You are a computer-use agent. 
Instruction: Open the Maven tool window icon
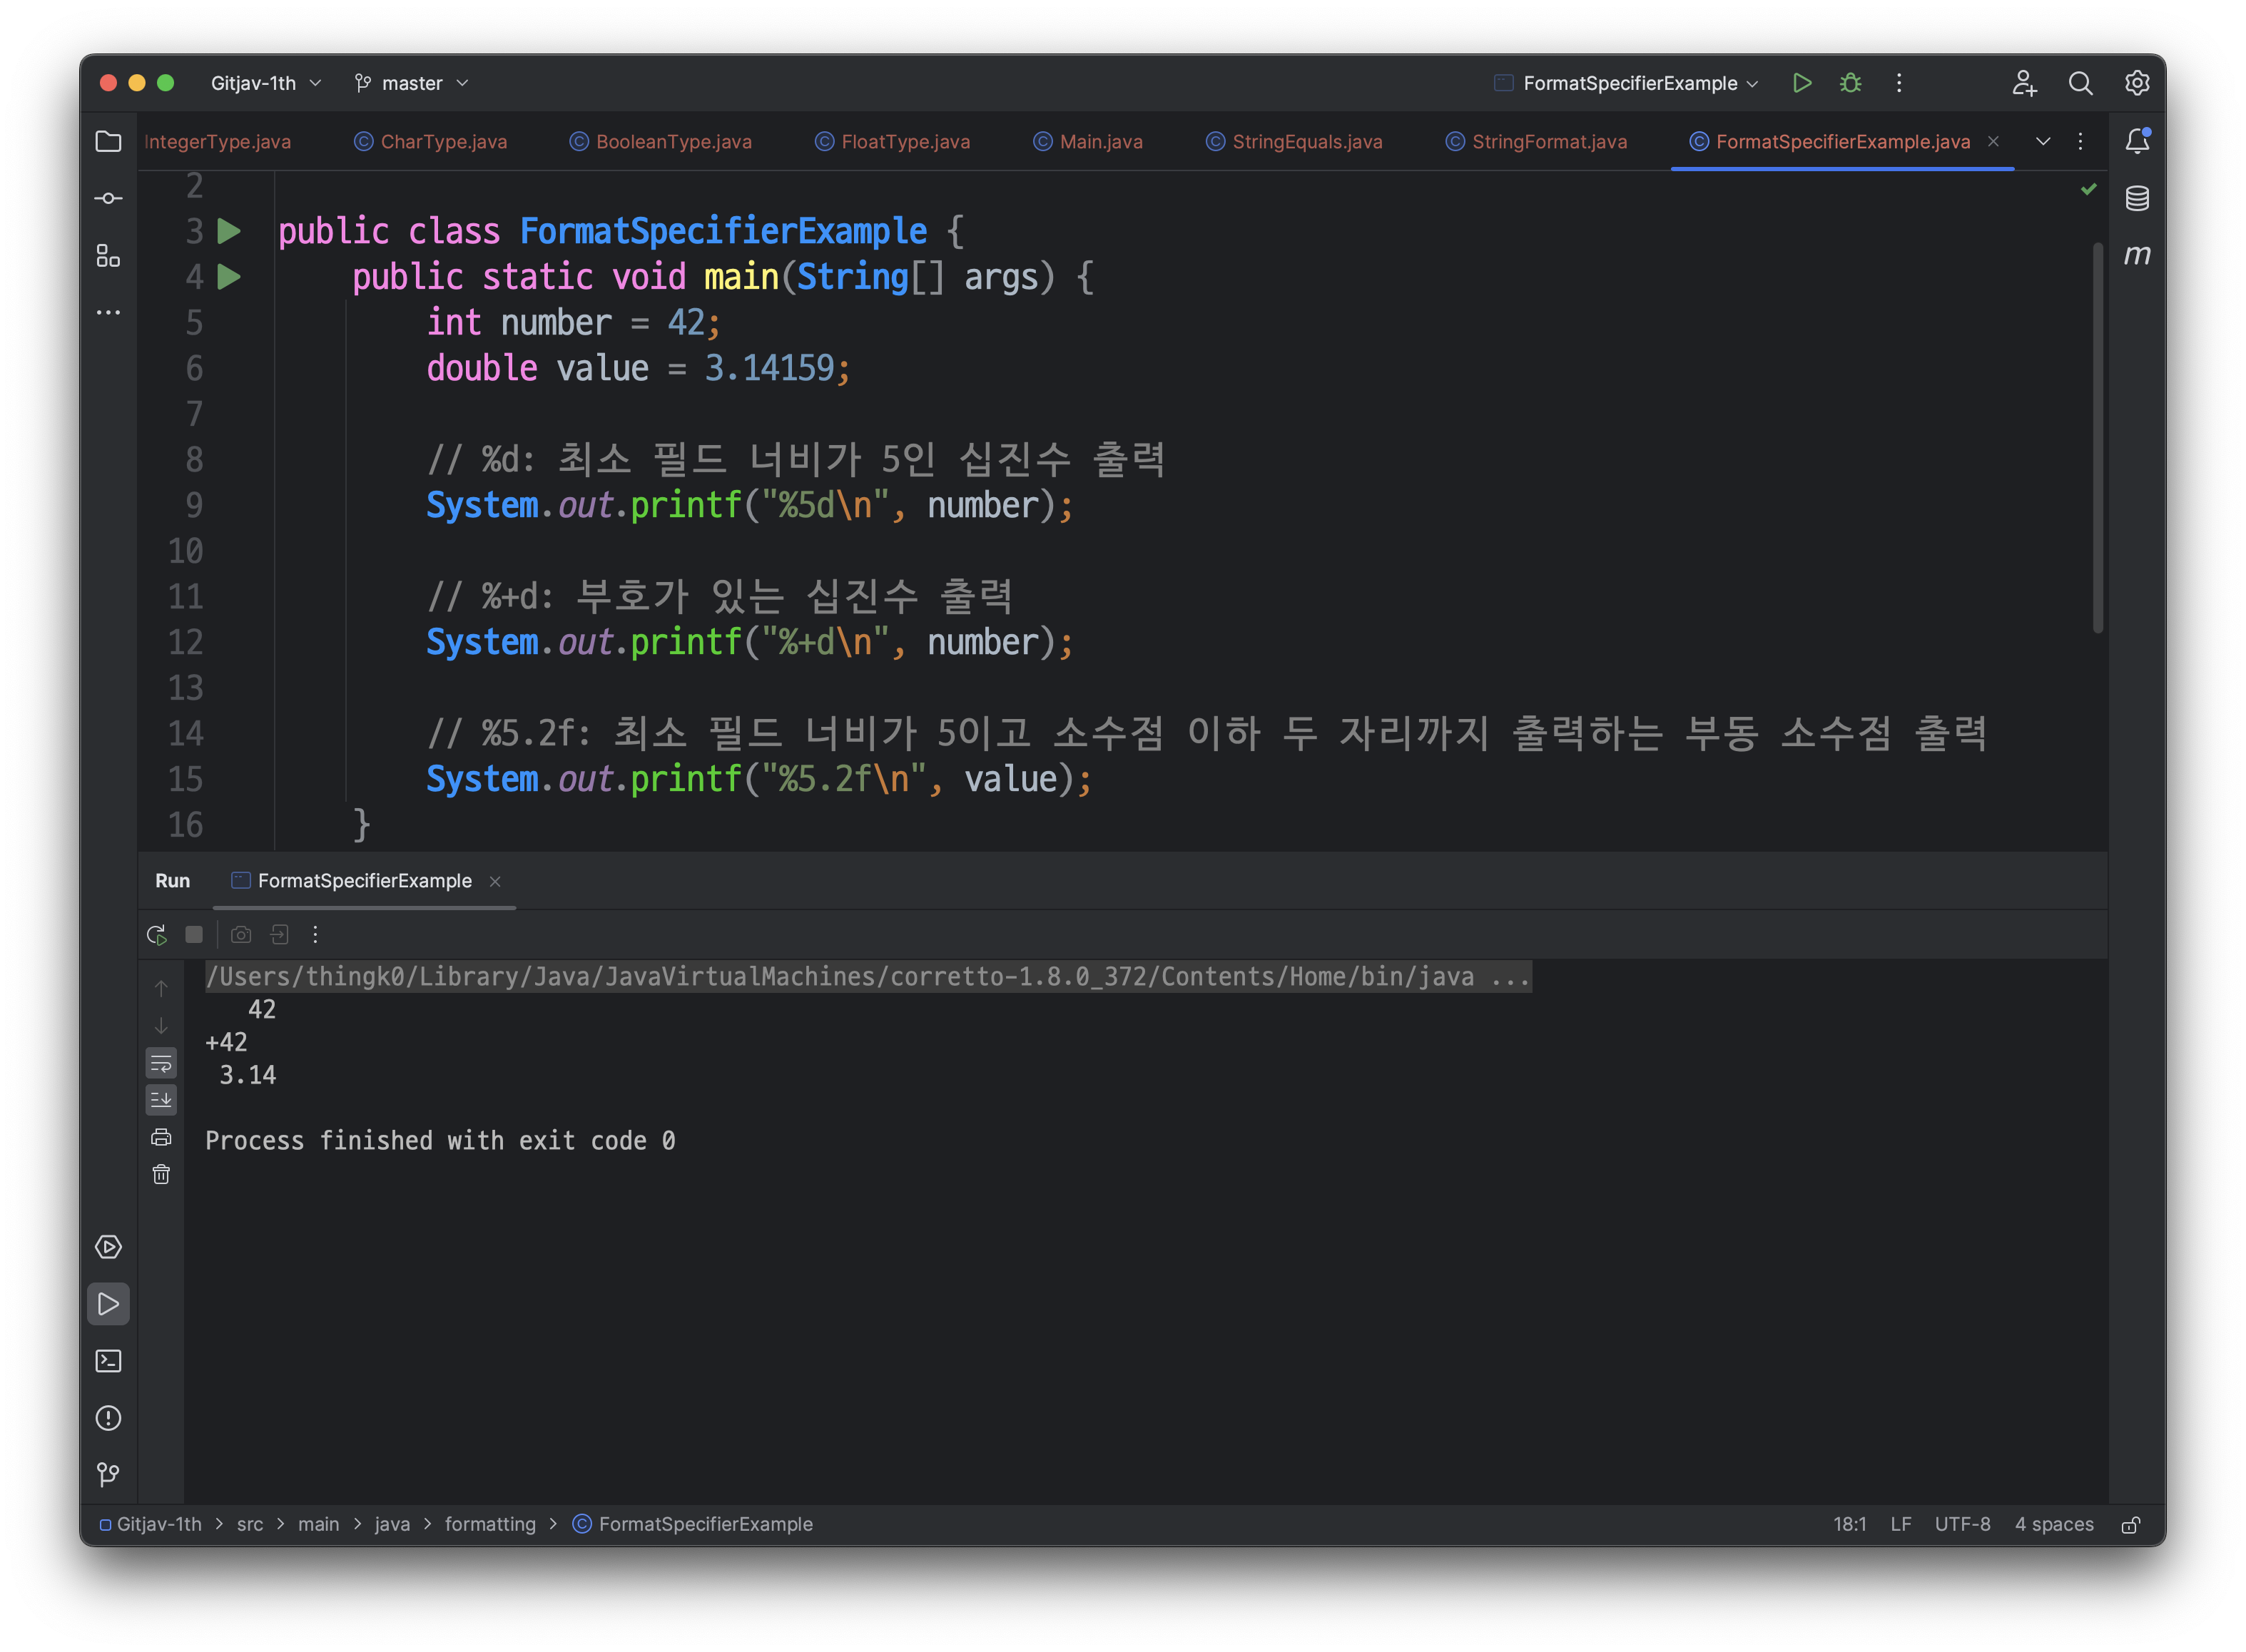click(2137, 255)
